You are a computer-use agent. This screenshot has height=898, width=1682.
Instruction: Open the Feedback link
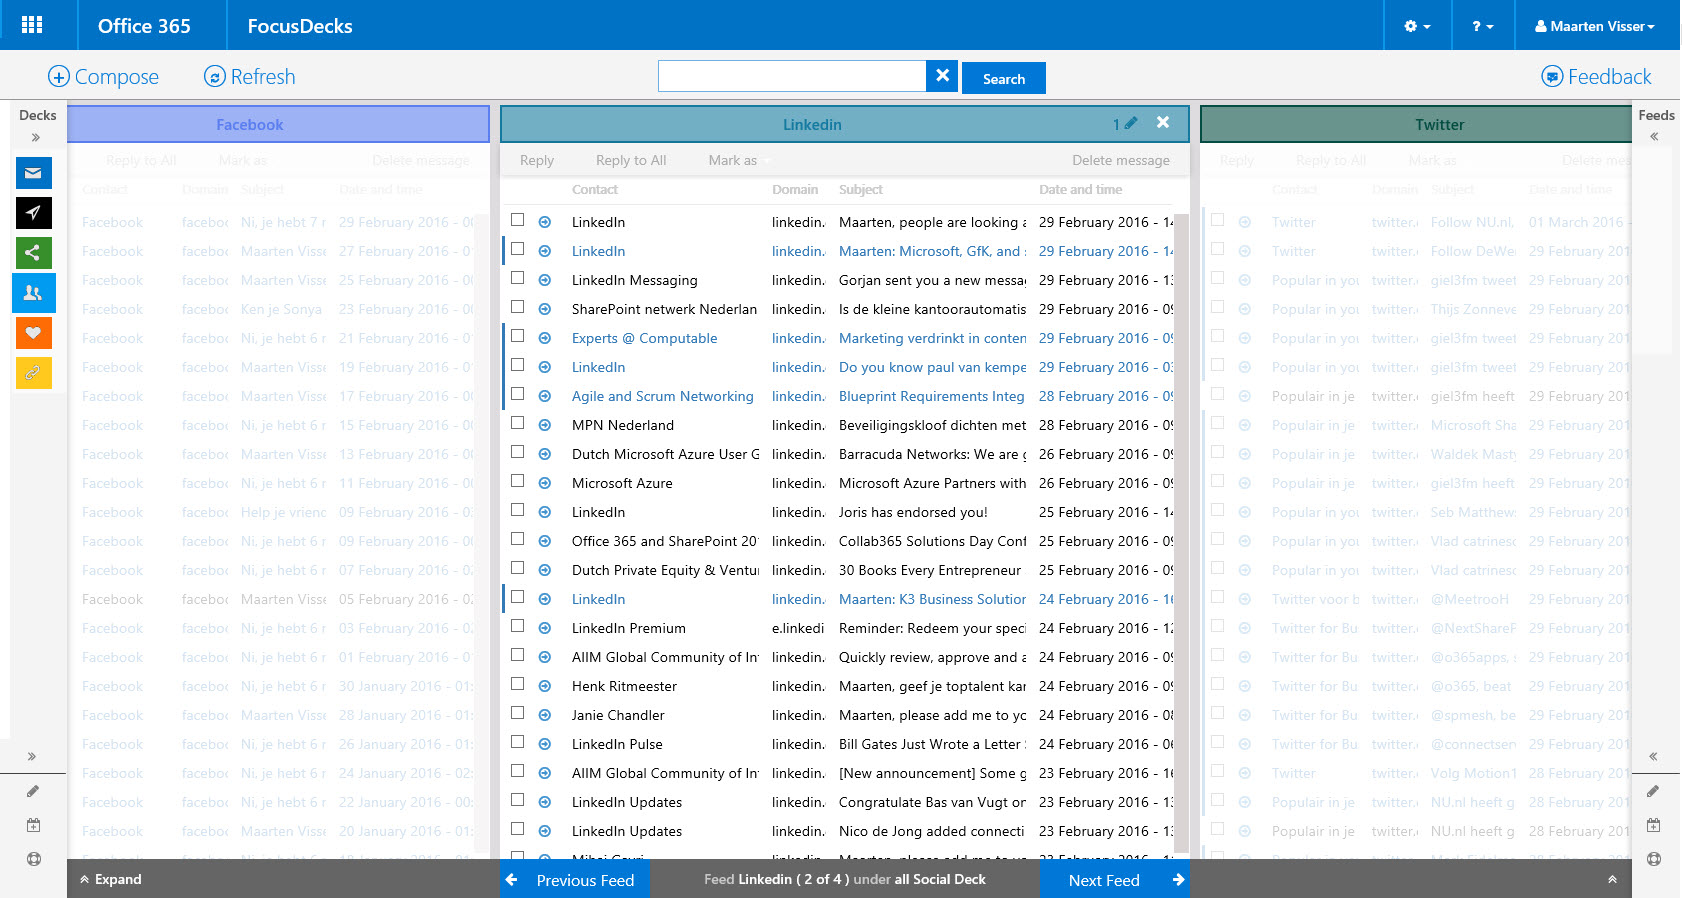[x=1596, y=77]
